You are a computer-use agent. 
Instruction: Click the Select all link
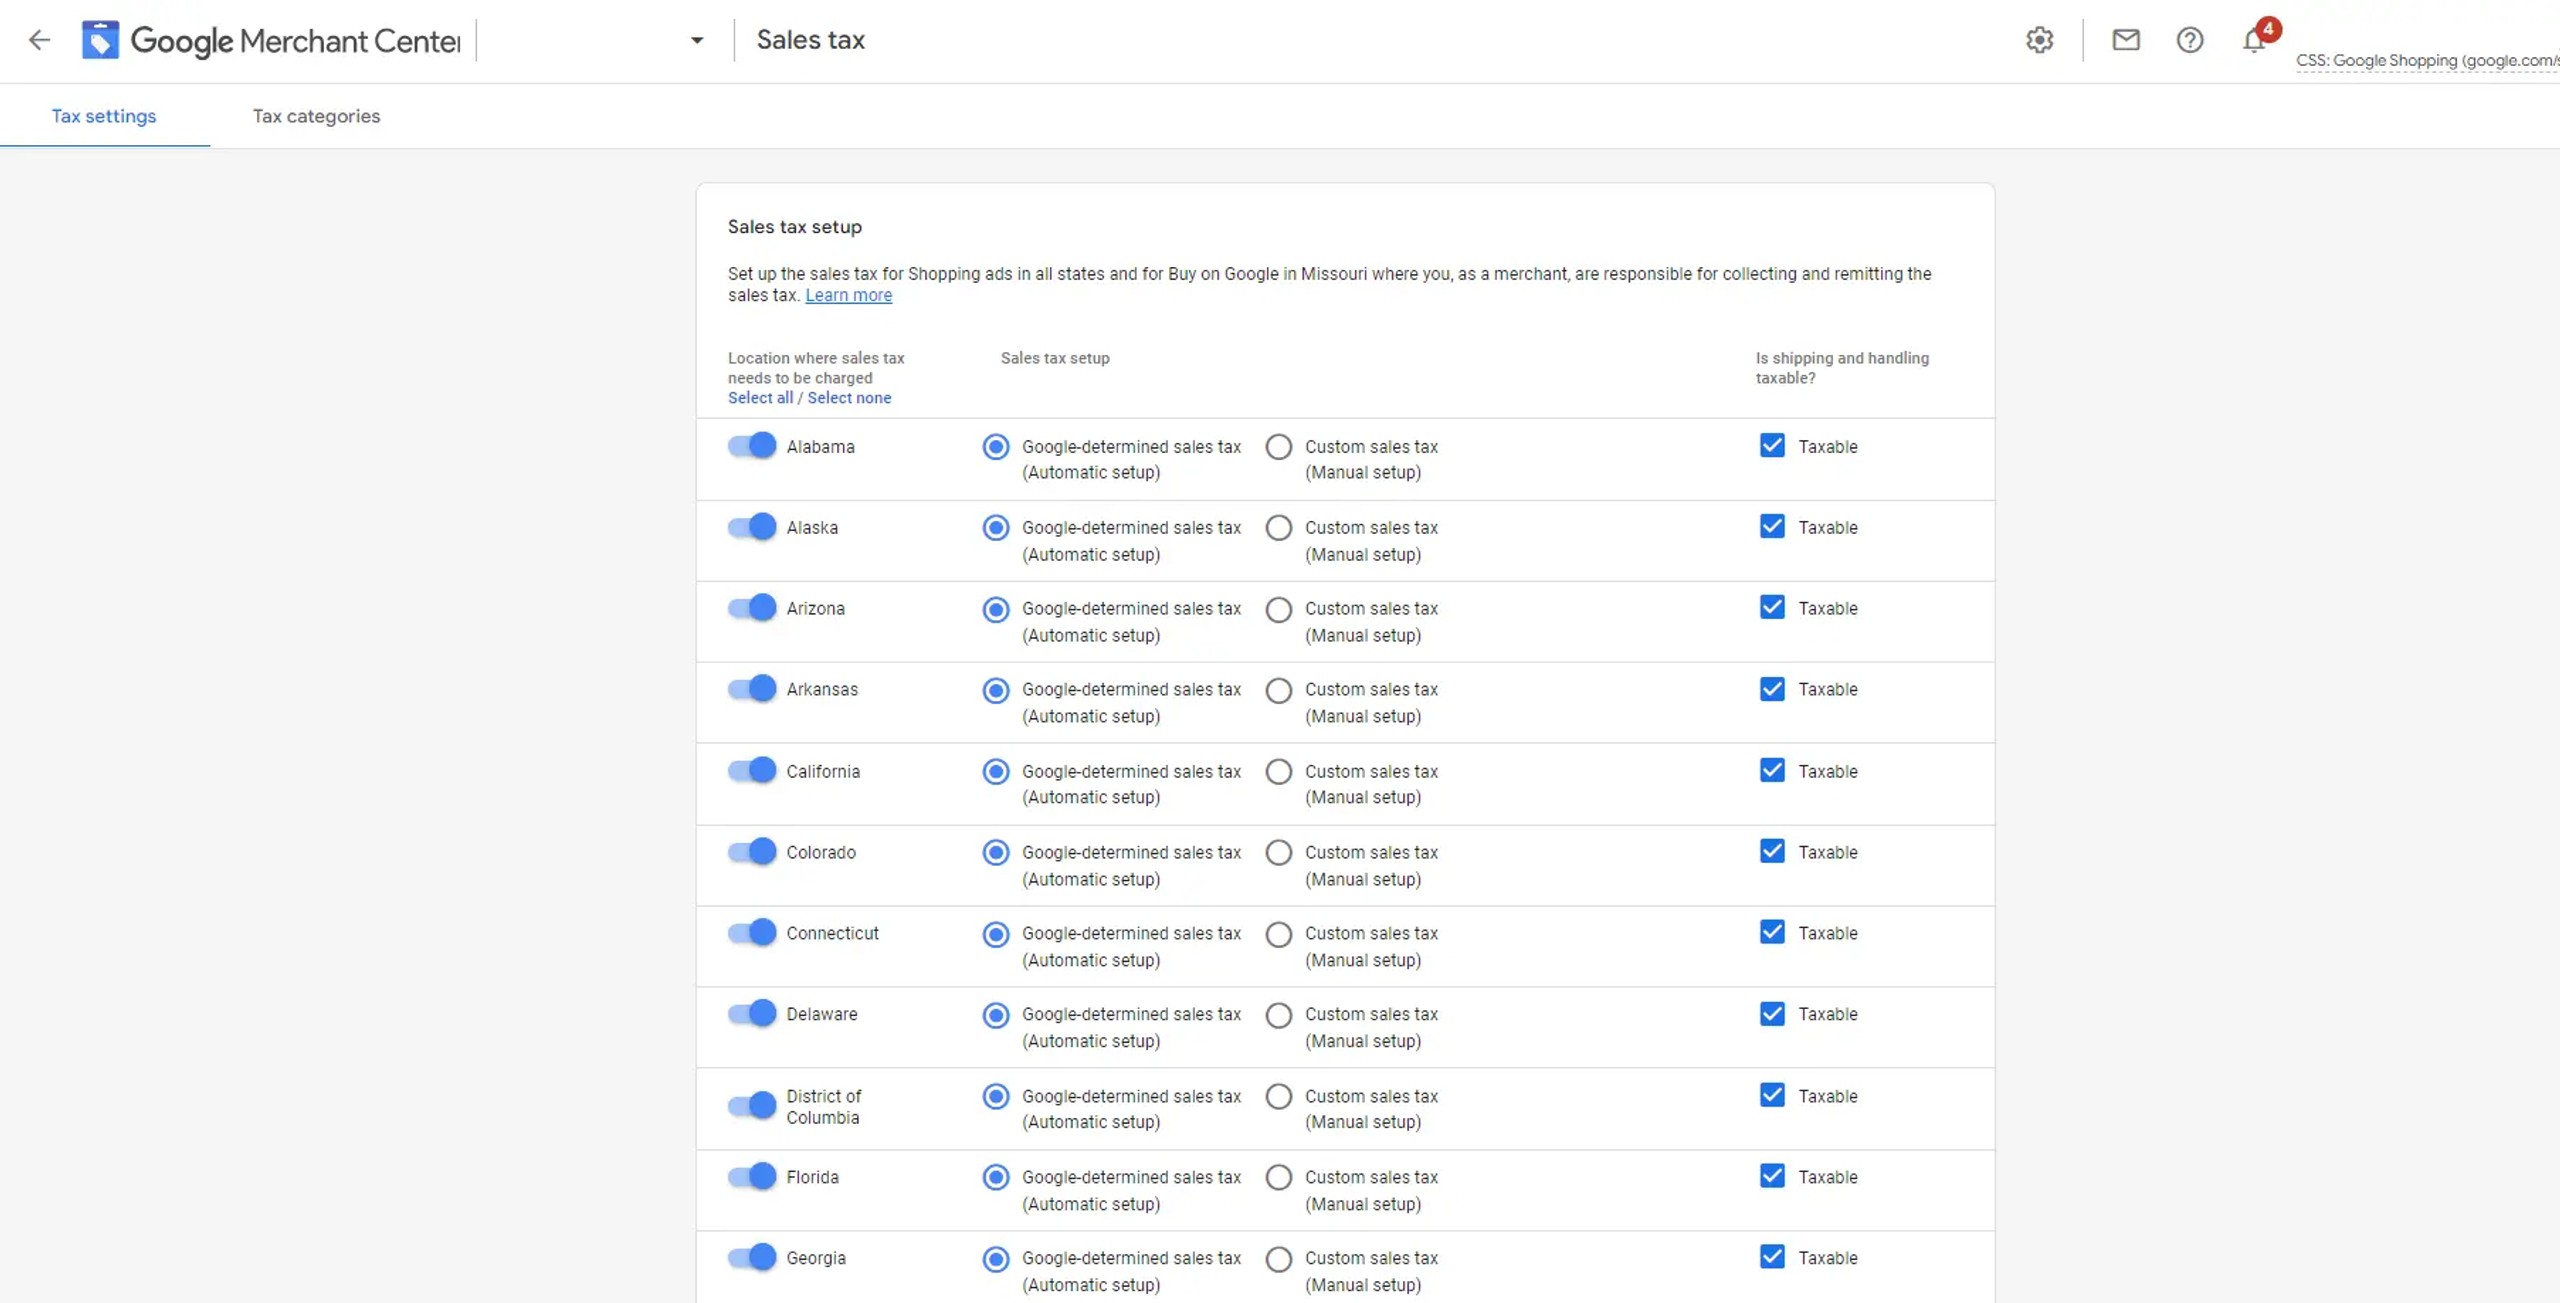pyautogui.click(x=760, y=398)
